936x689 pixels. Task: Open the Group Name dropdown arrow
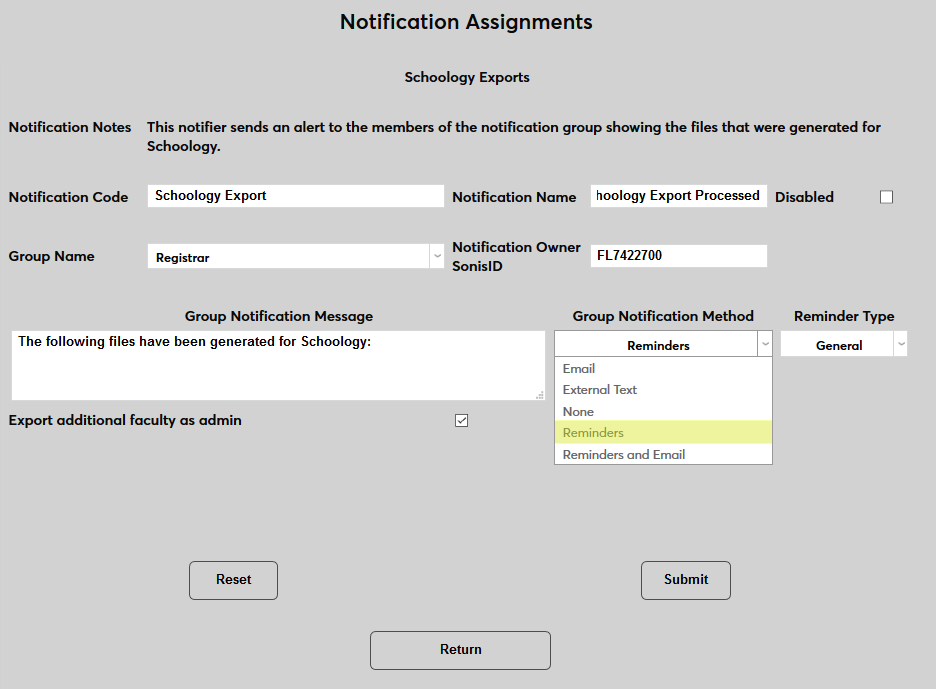tap(437, 256)
